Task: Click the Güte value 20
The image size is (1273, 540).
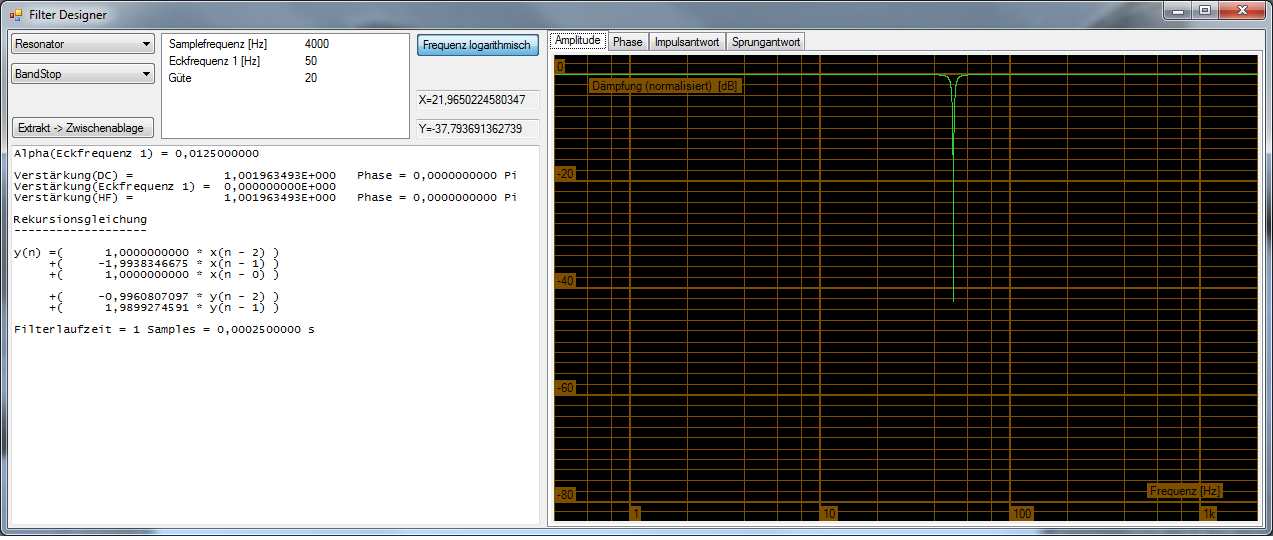Action: click(311, 78)
